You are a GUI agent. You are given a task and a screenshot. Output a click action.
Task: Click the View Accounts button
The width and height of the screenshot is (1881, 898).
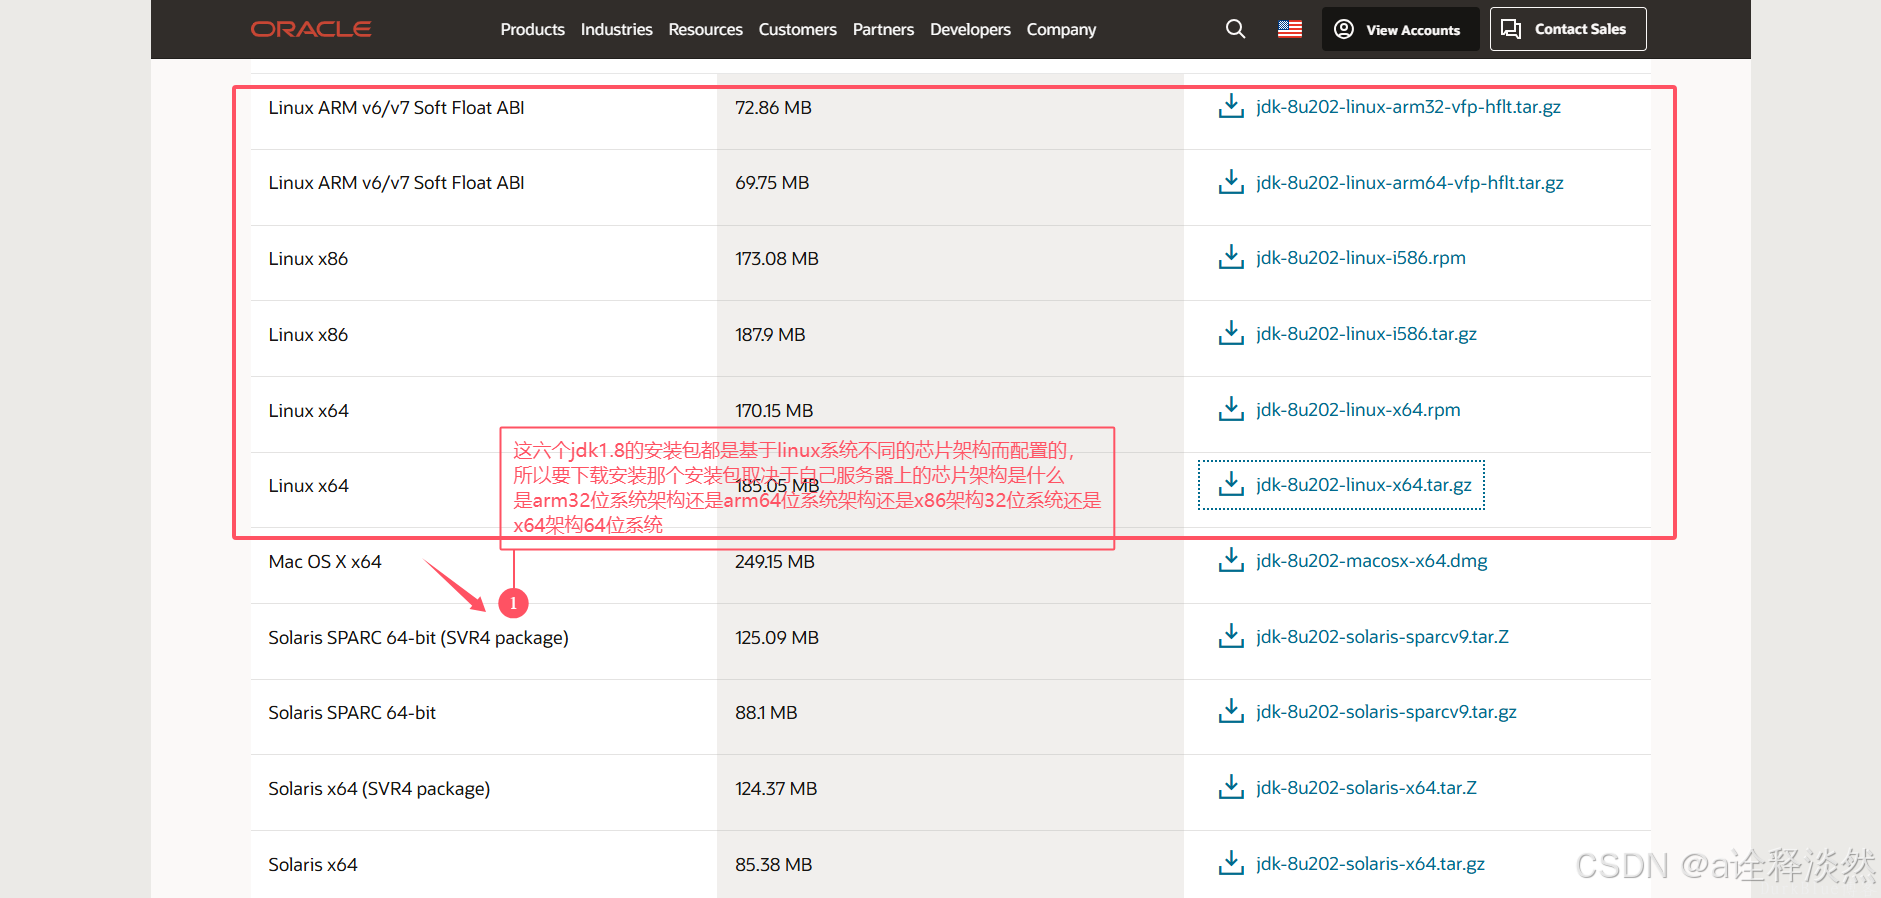pos(1400,29)
